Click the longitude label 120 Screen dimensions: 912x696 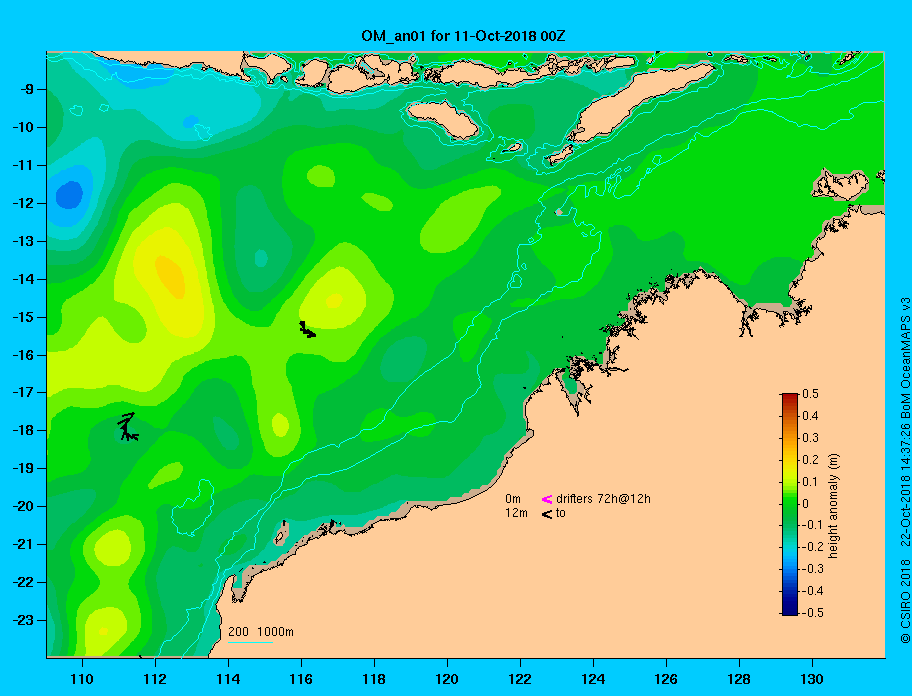tap(447, 679)
